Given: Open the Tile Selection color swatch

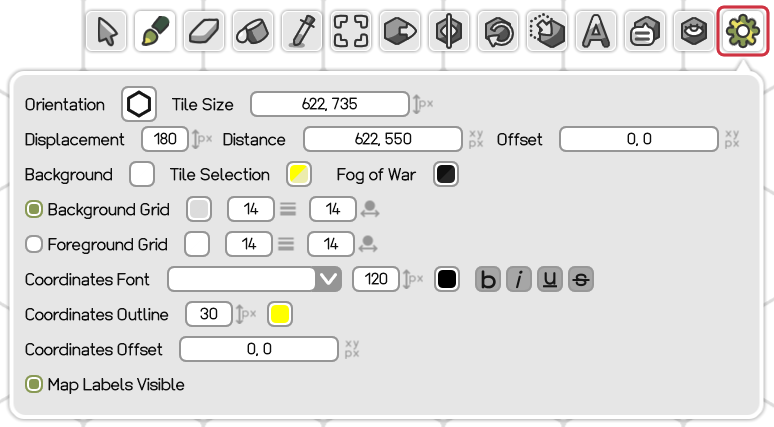Looking at the screenshot, I should pos(299,174).
